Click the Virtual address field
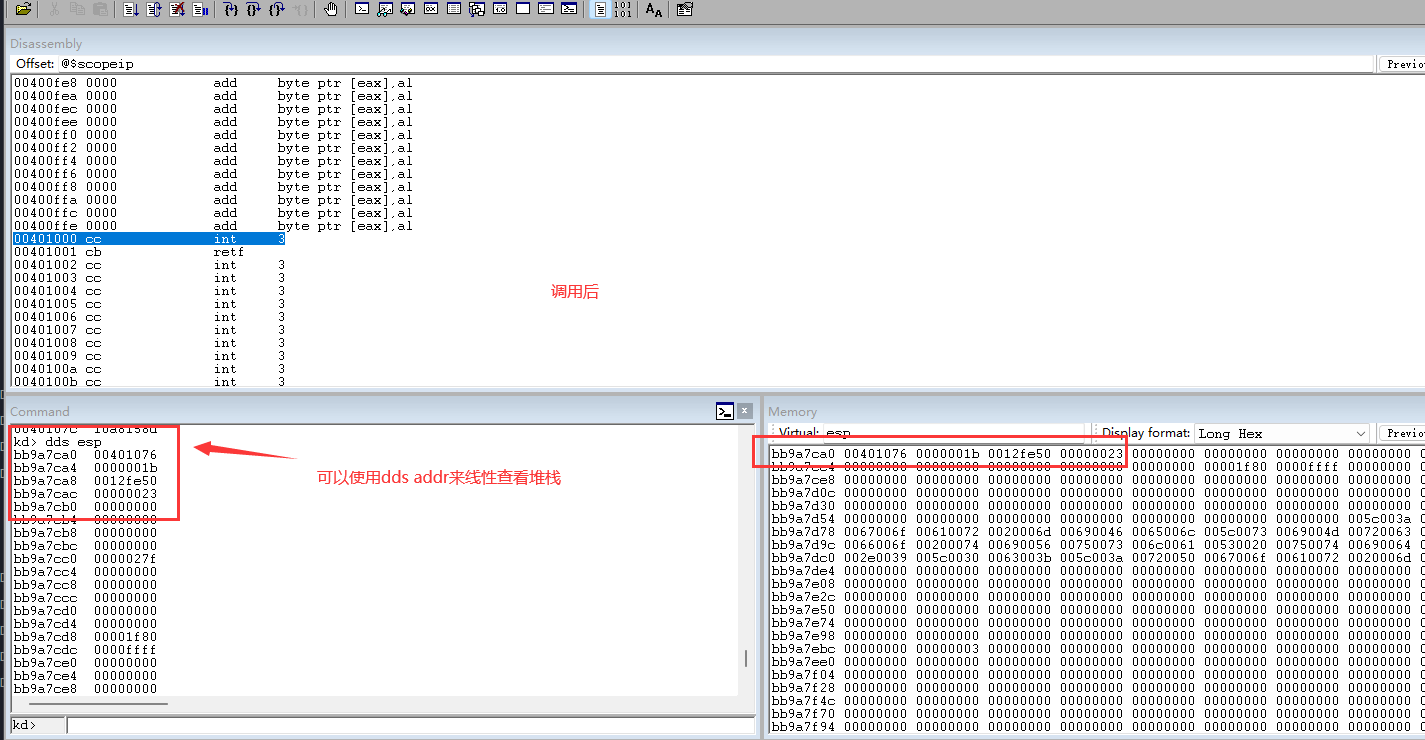1425x740 pixels. click(960, 433)
